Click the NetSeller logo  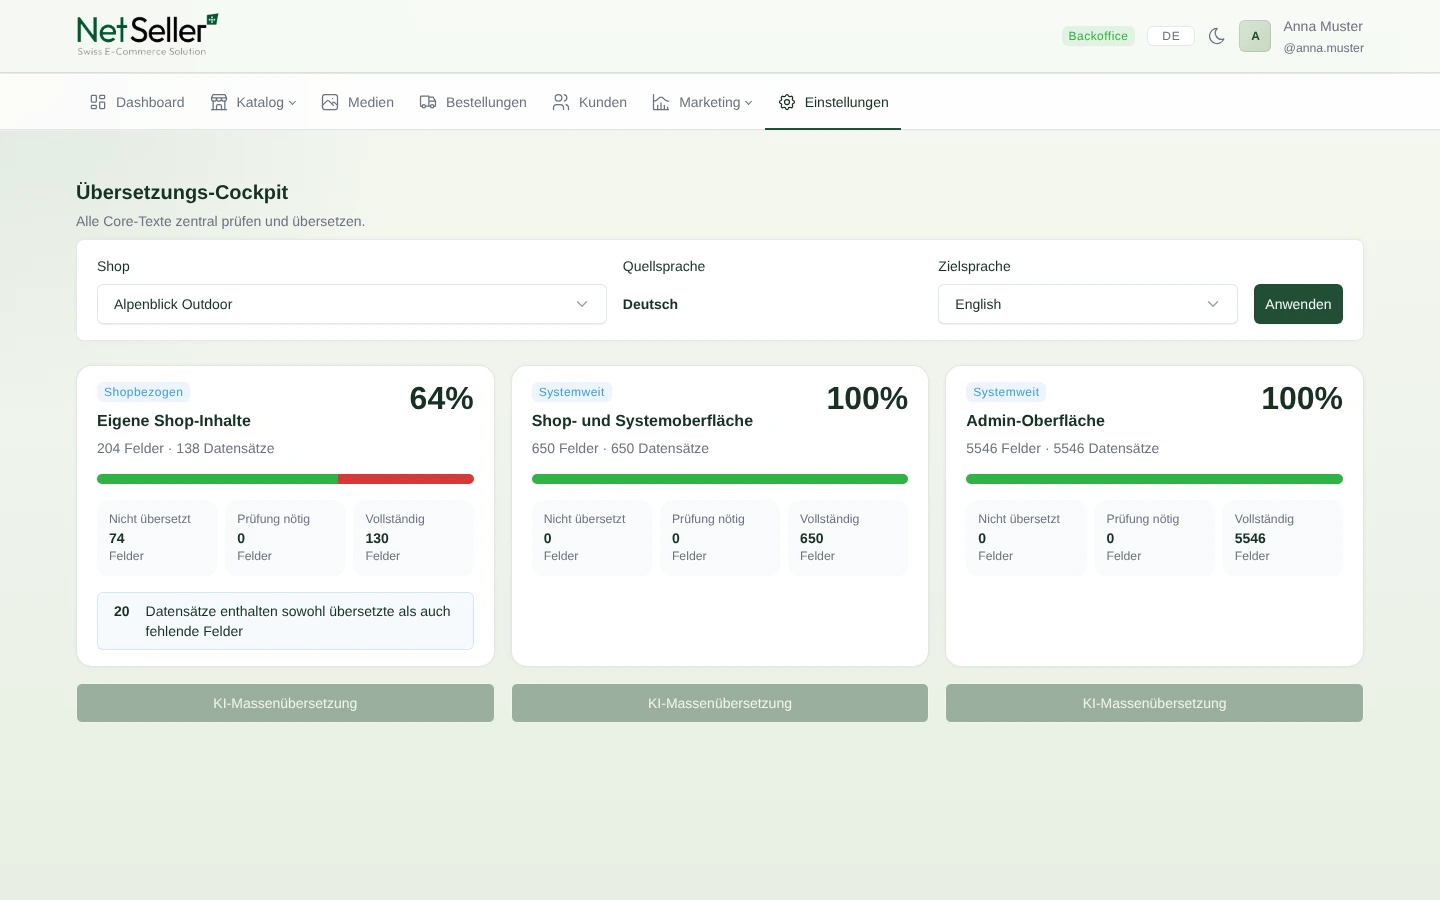(x=147, y=35)
